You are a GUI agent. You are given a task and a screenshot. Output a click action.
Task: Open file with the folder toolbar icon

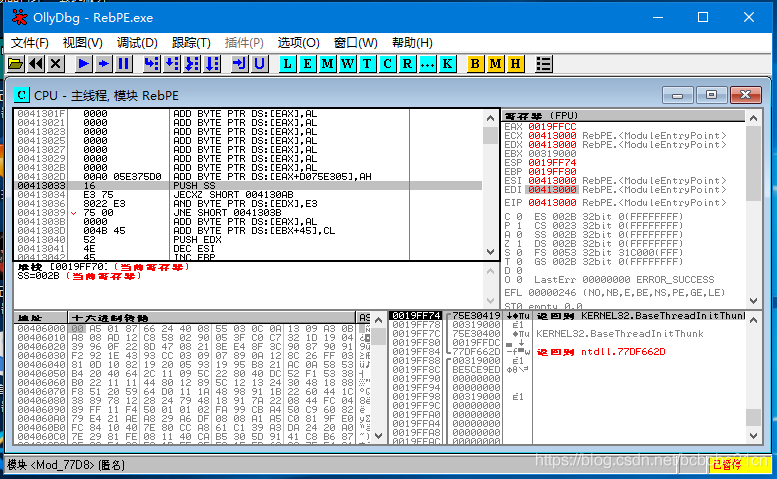tap(15, 63)
